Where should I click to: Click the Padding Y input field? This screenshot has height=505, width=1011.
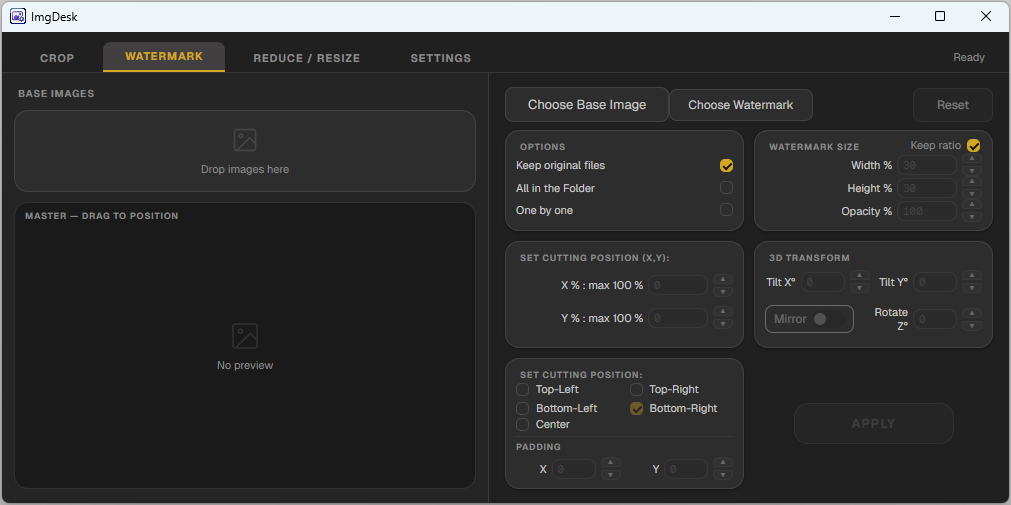click(x=686, y=469)
